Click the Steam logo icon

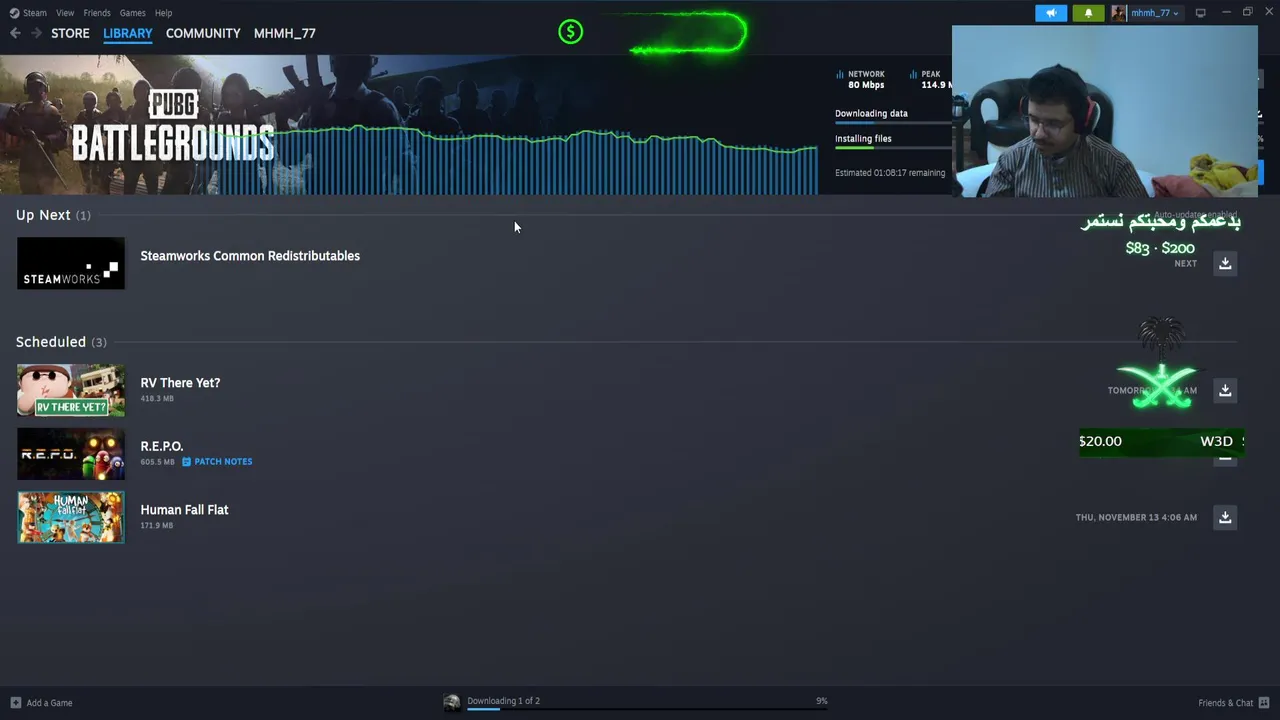click(x=14, y=13)
